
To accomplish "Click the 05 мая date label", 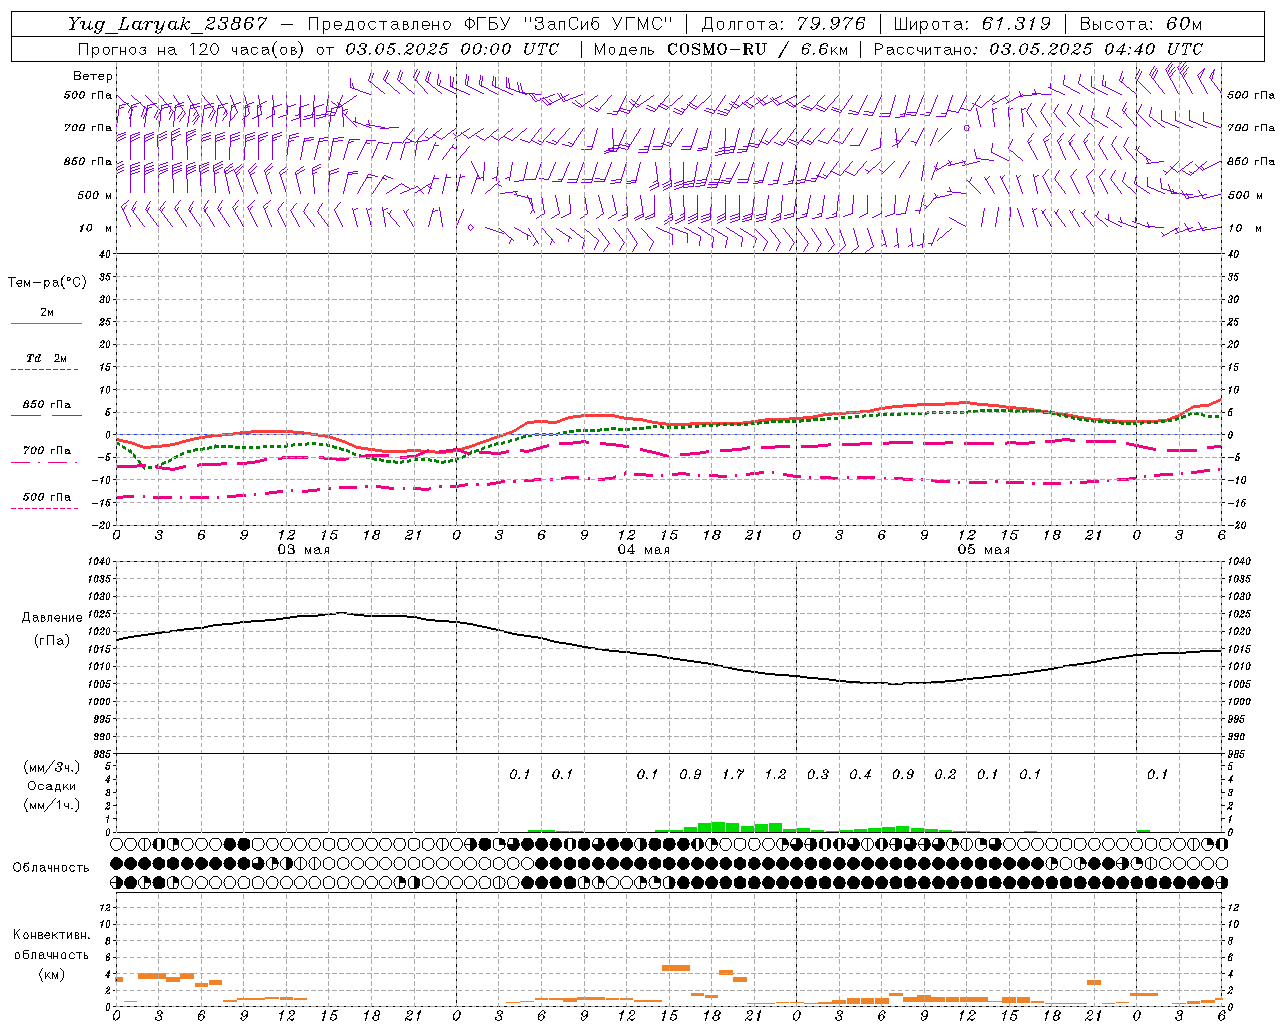I will 983,550.
